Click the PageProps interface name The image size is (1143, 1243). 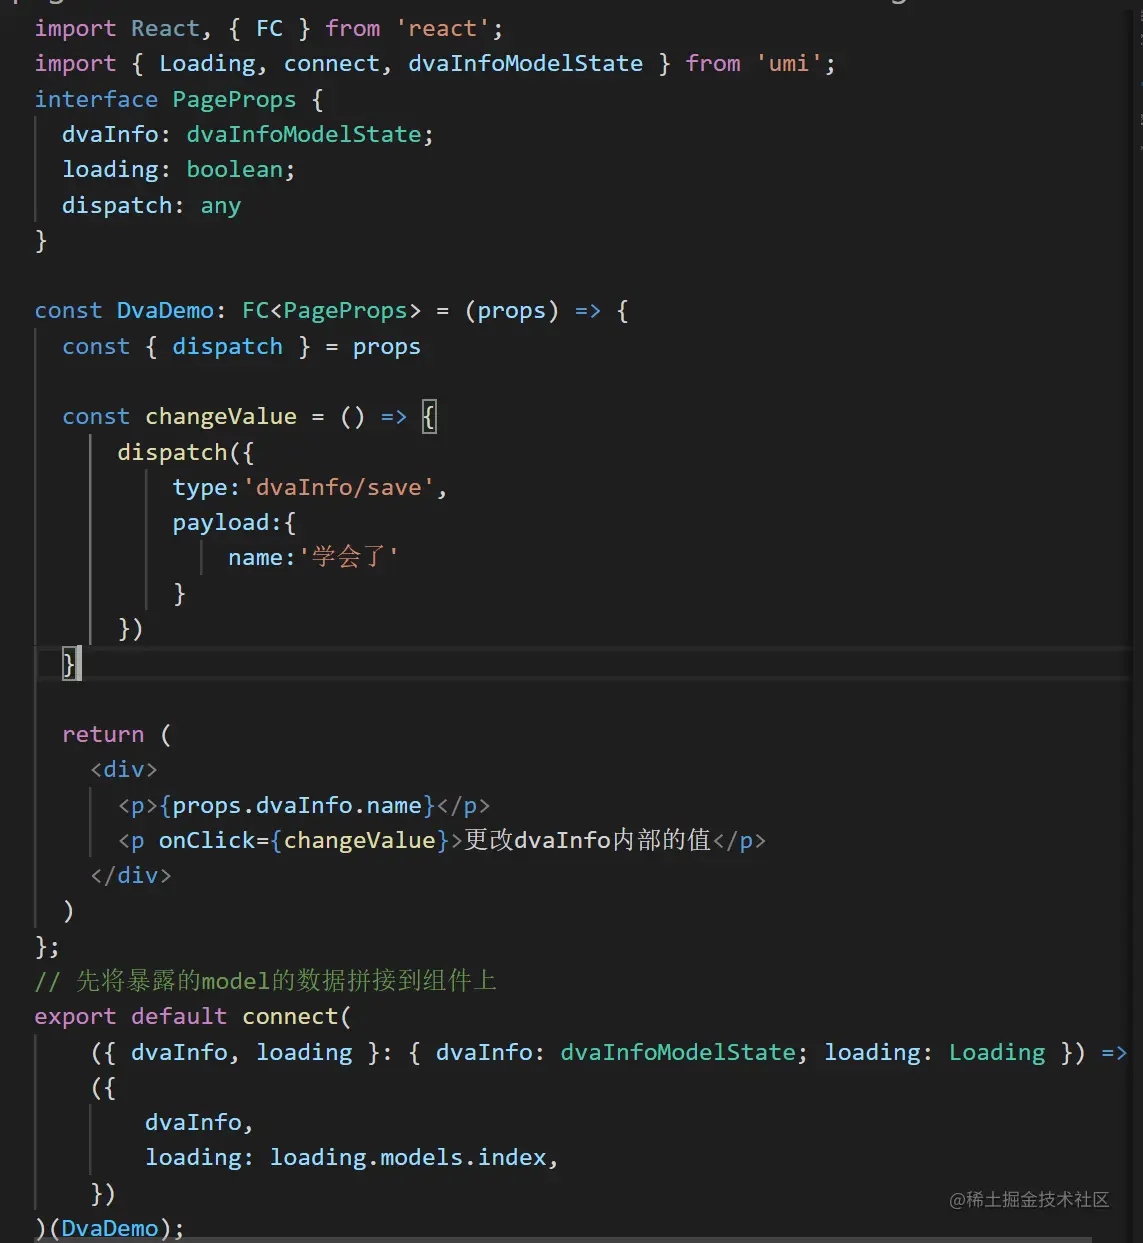click(x=233, y=99)
